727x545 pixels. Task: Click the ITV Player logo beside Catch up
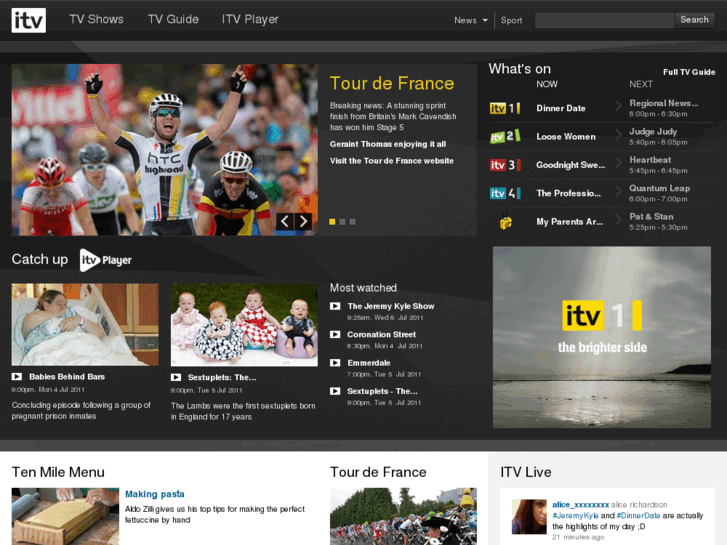(106, 260)
